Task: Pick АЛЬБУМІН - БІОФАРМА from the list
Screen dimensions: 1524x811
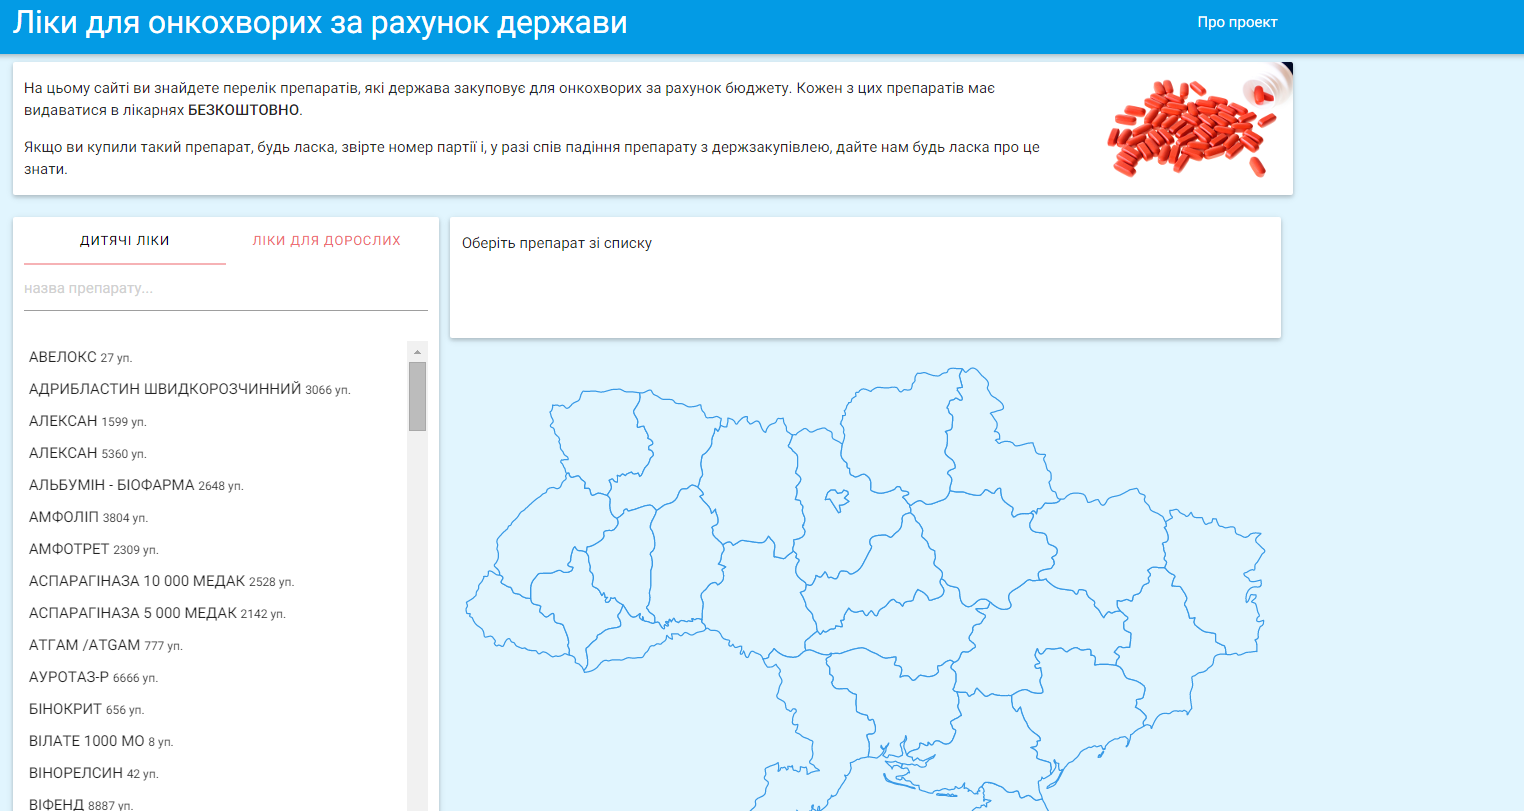Action: tap(136, 485)
